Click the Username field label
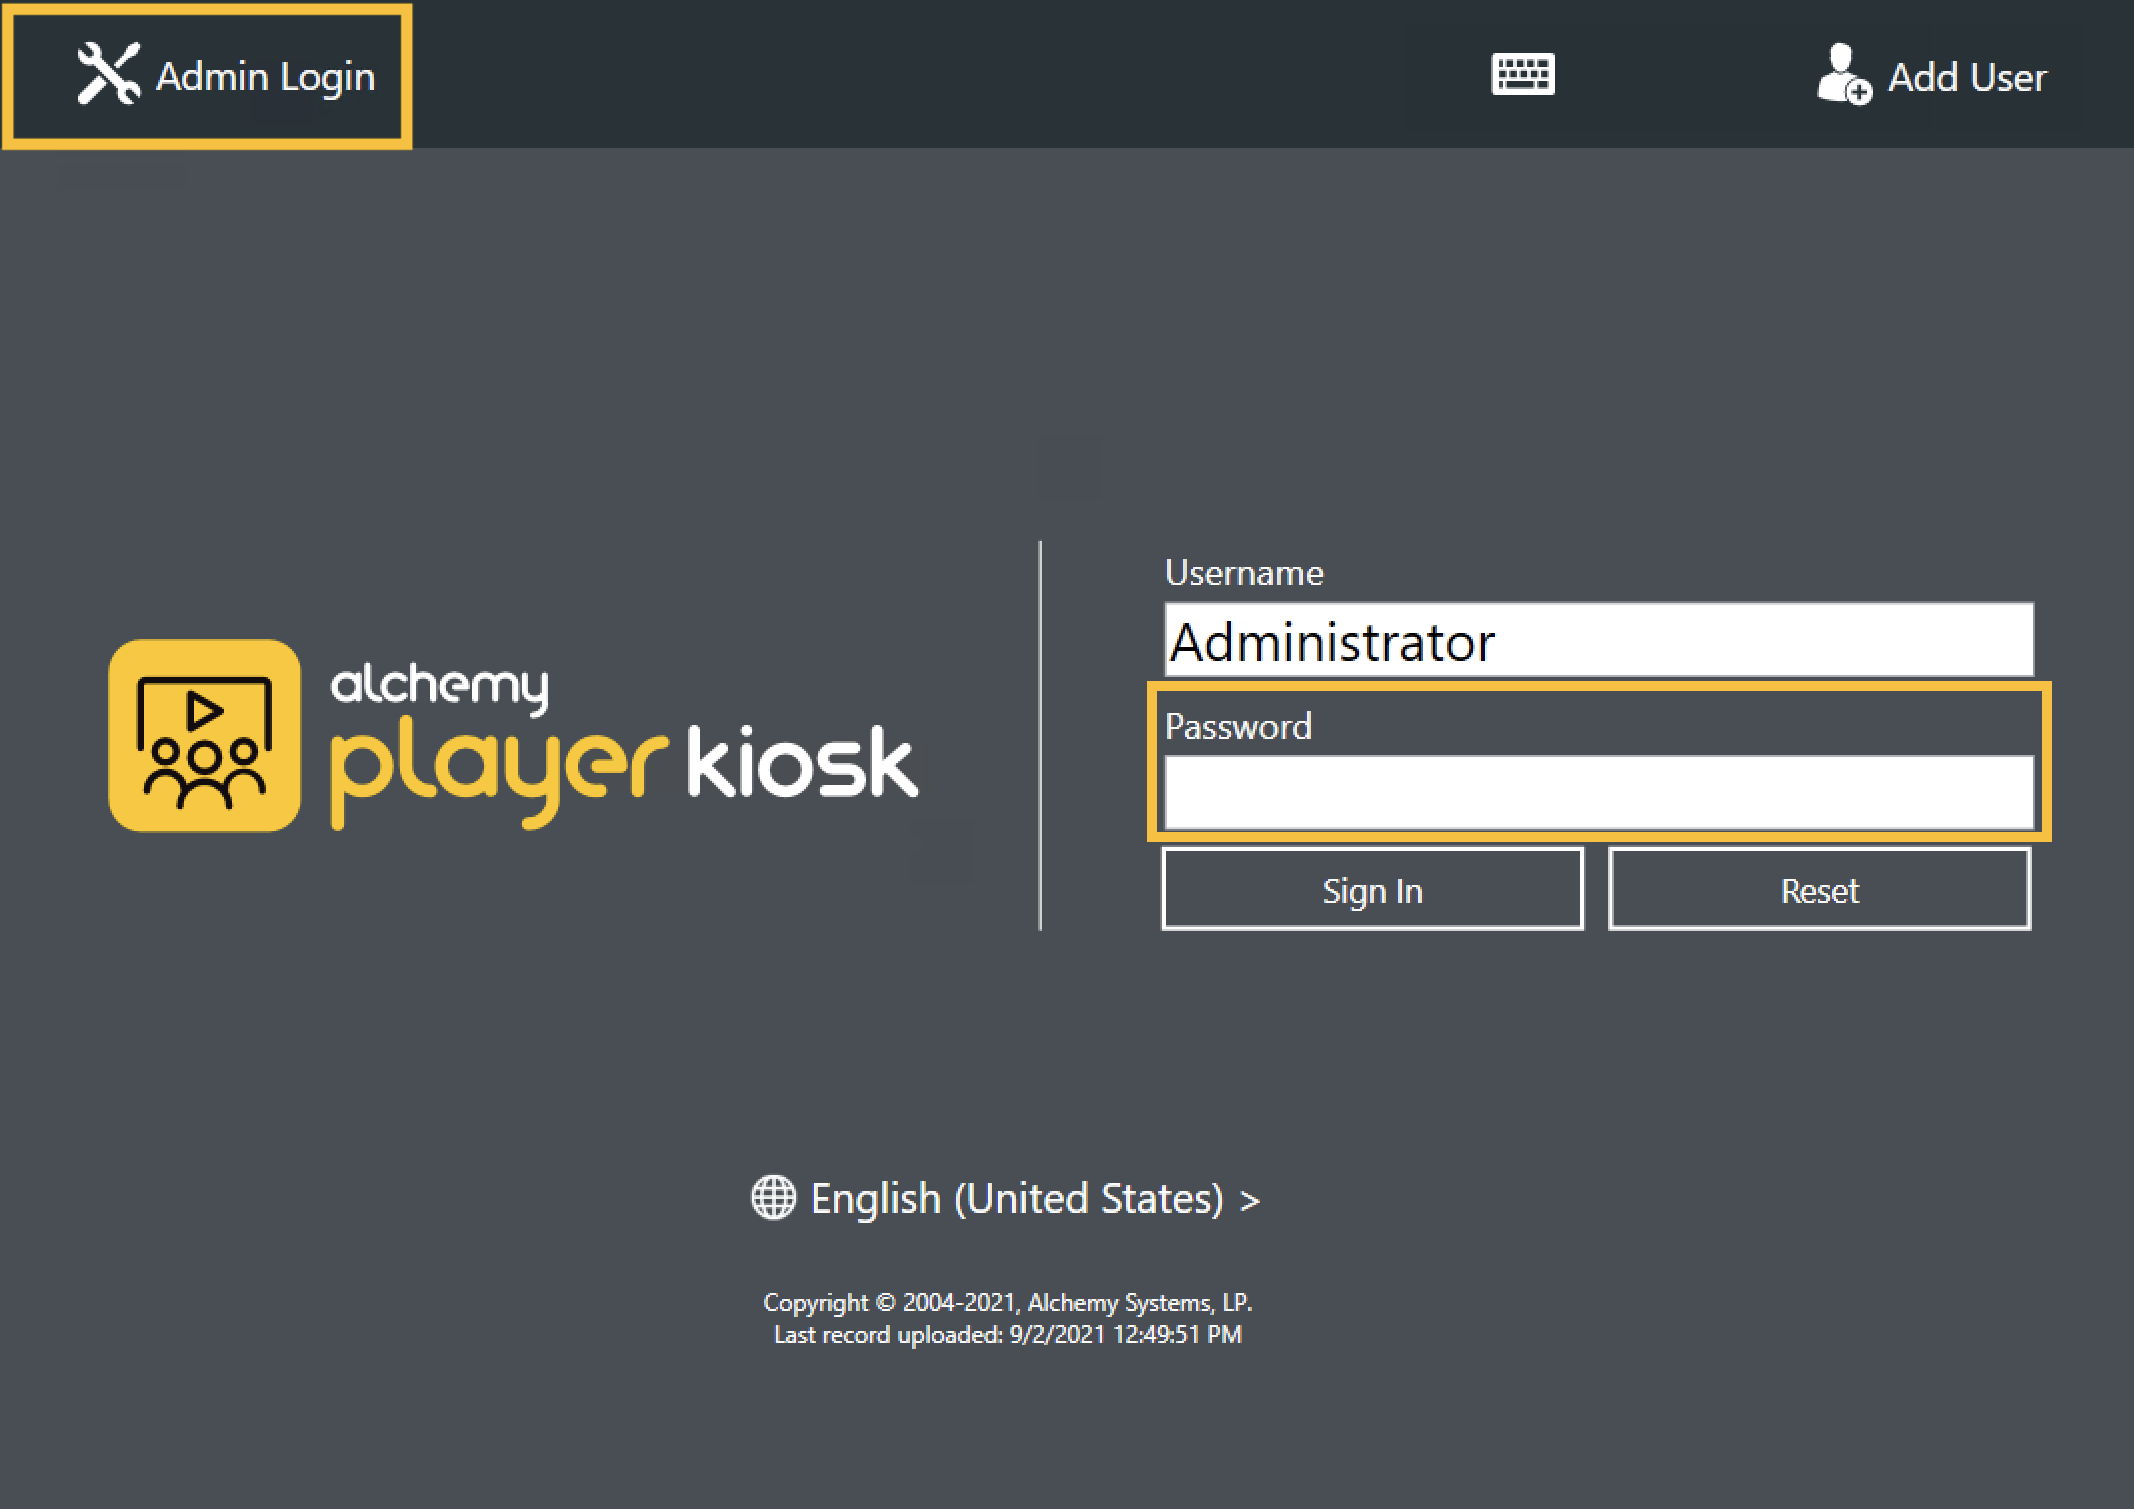The image size is (2134, 1509). (x=1244, y=573)
